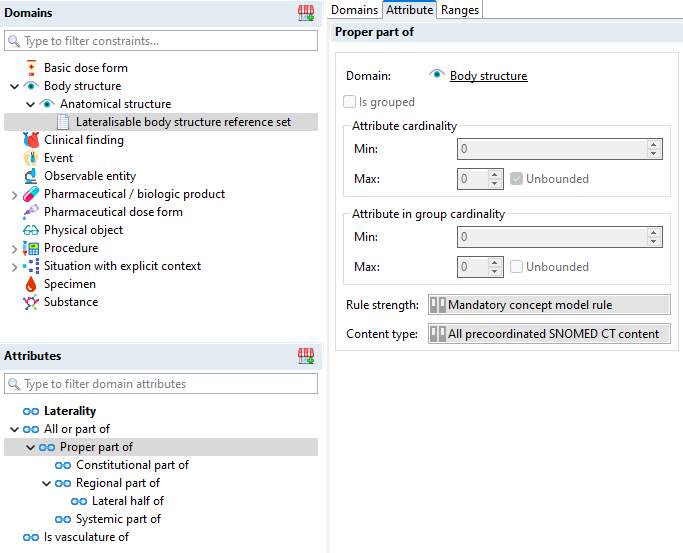Switch to the Domains tab
This screenshot has width=683, height=553.
point(355,10)
